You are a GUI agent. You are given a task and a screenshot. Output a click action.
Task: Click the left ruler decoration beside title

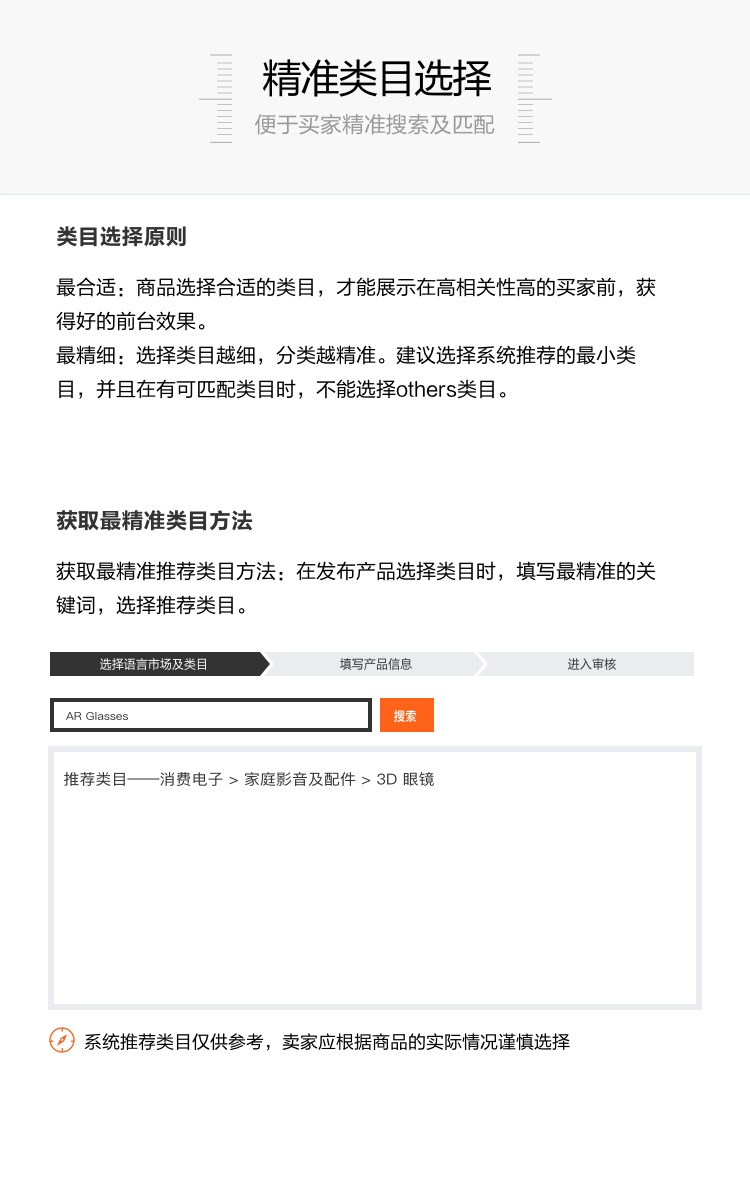(x=217, y=98)
